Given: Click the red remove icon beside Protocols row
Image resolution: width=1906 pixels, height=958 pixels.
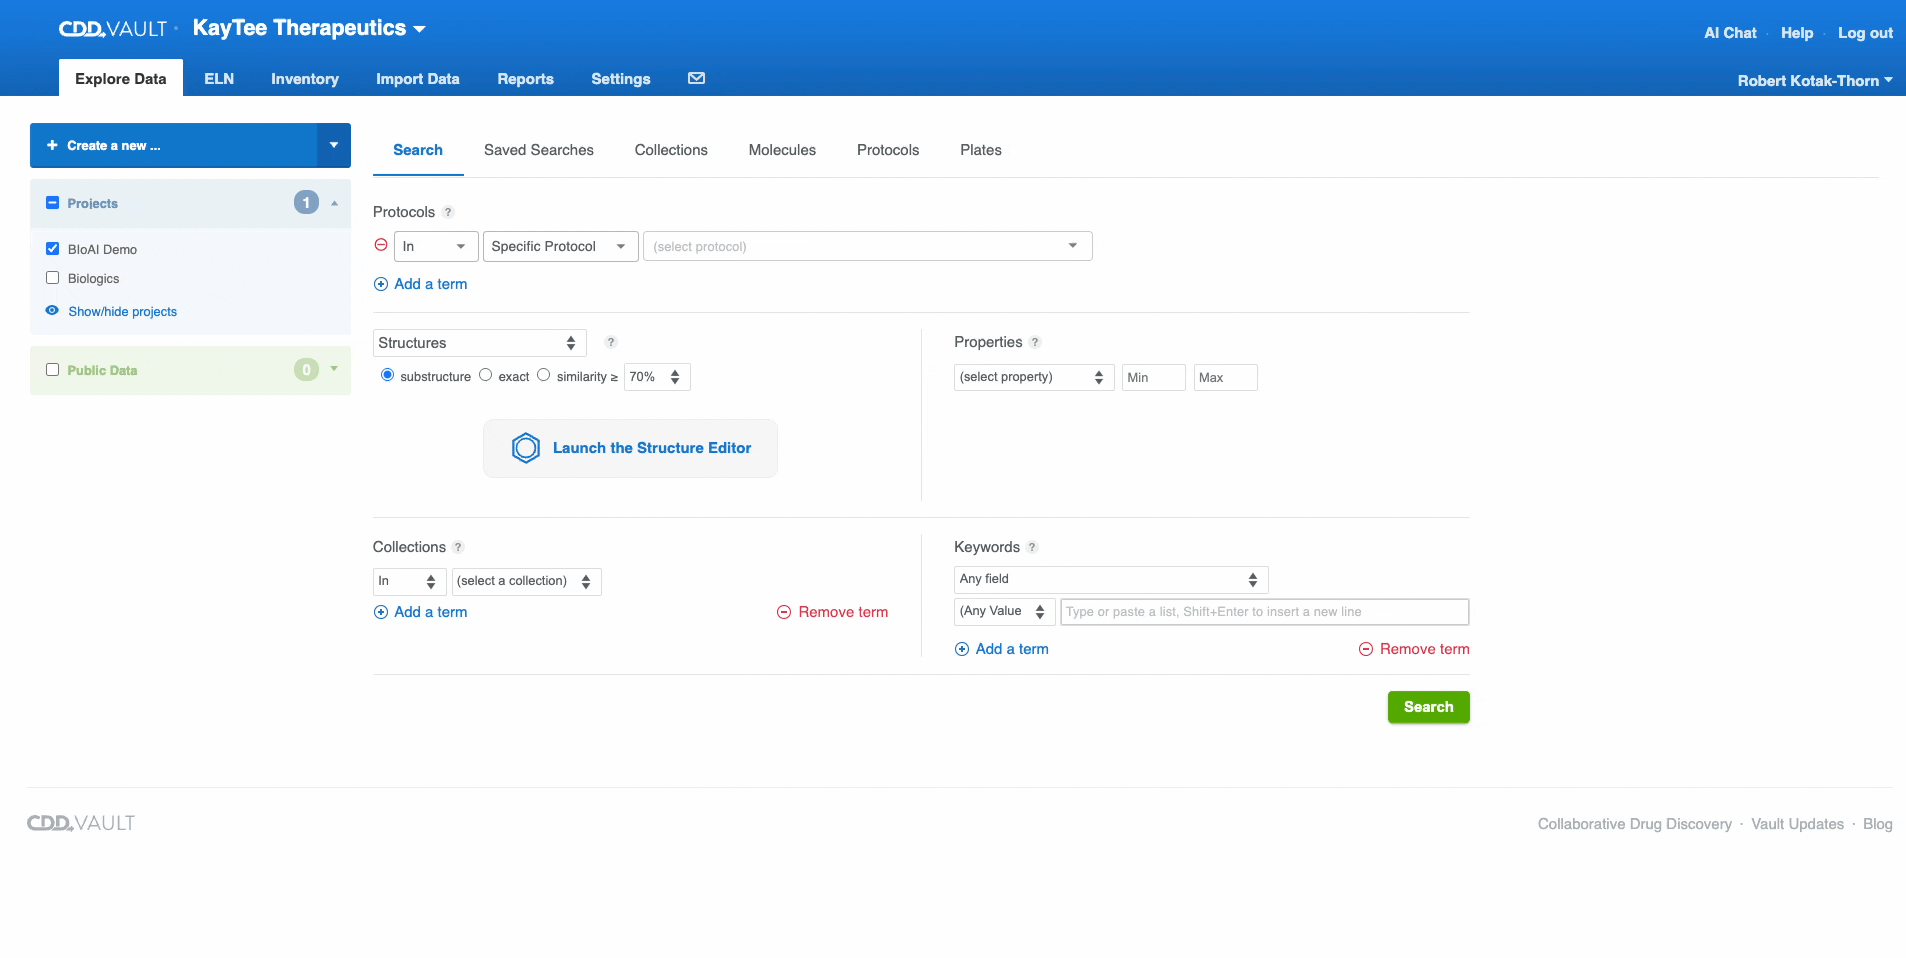Looking at the screenshot, I should tap(381, 245).
